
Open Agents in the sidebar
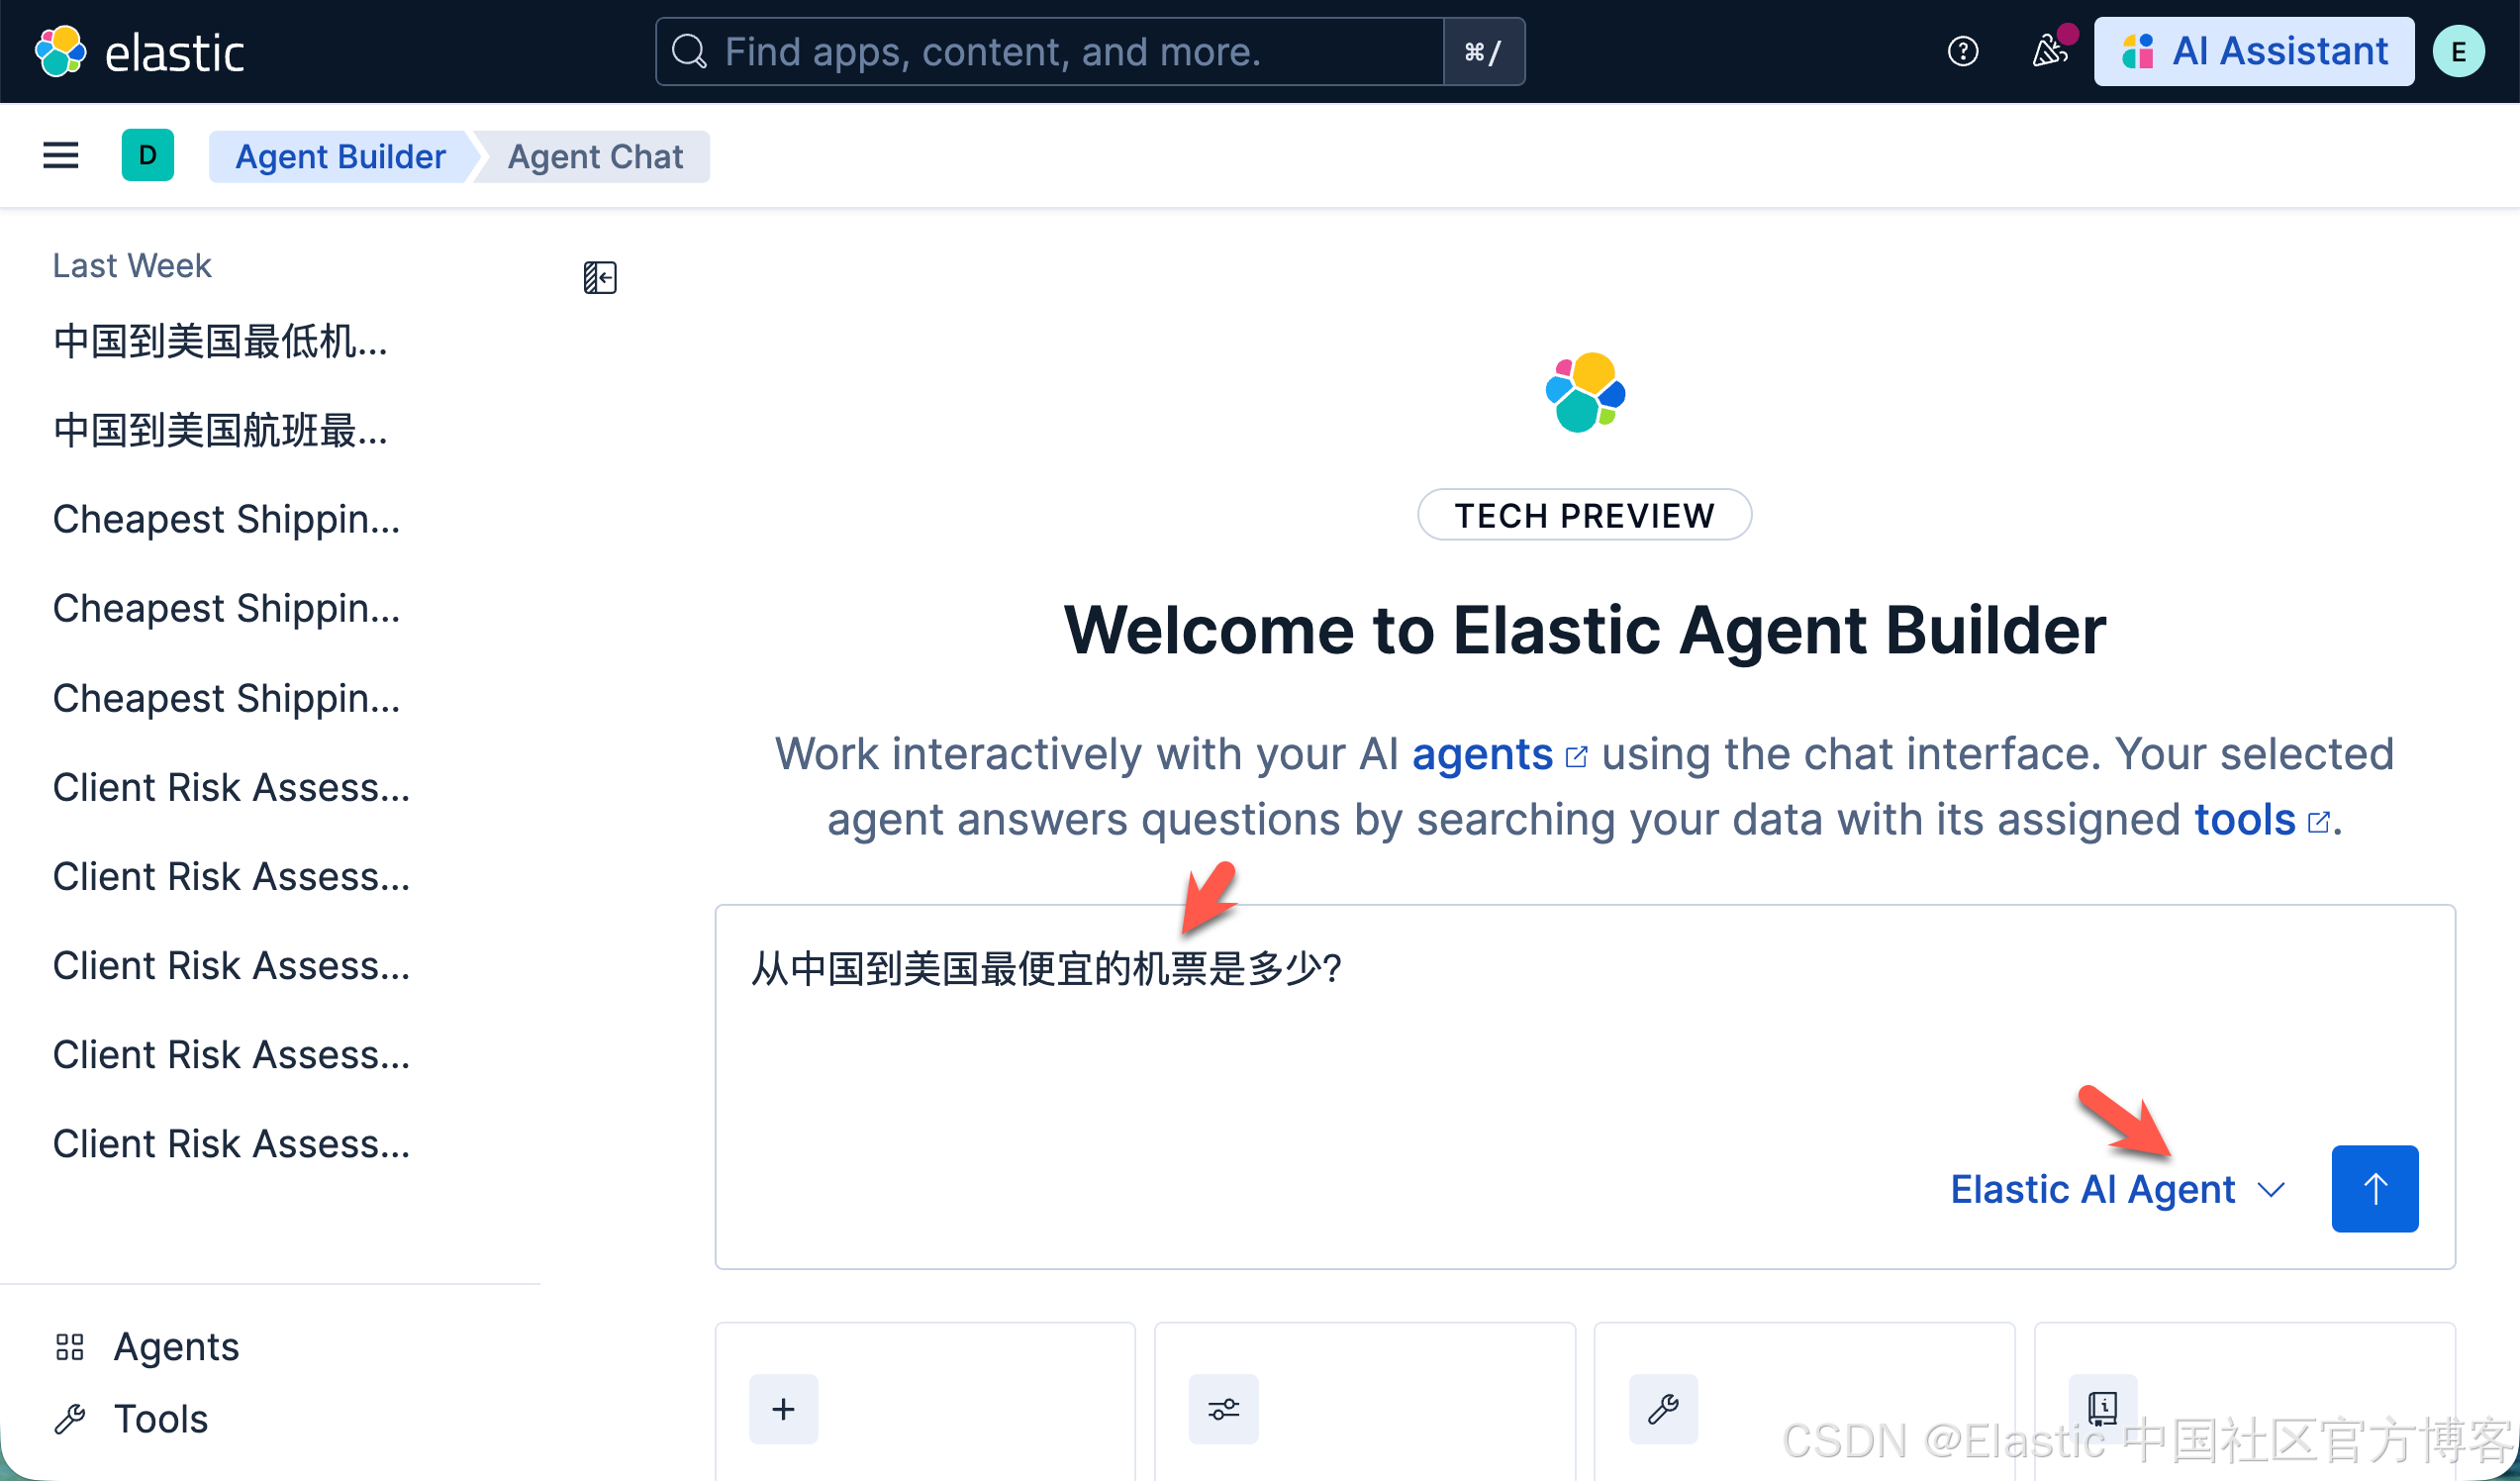(x=175, y=1346)
